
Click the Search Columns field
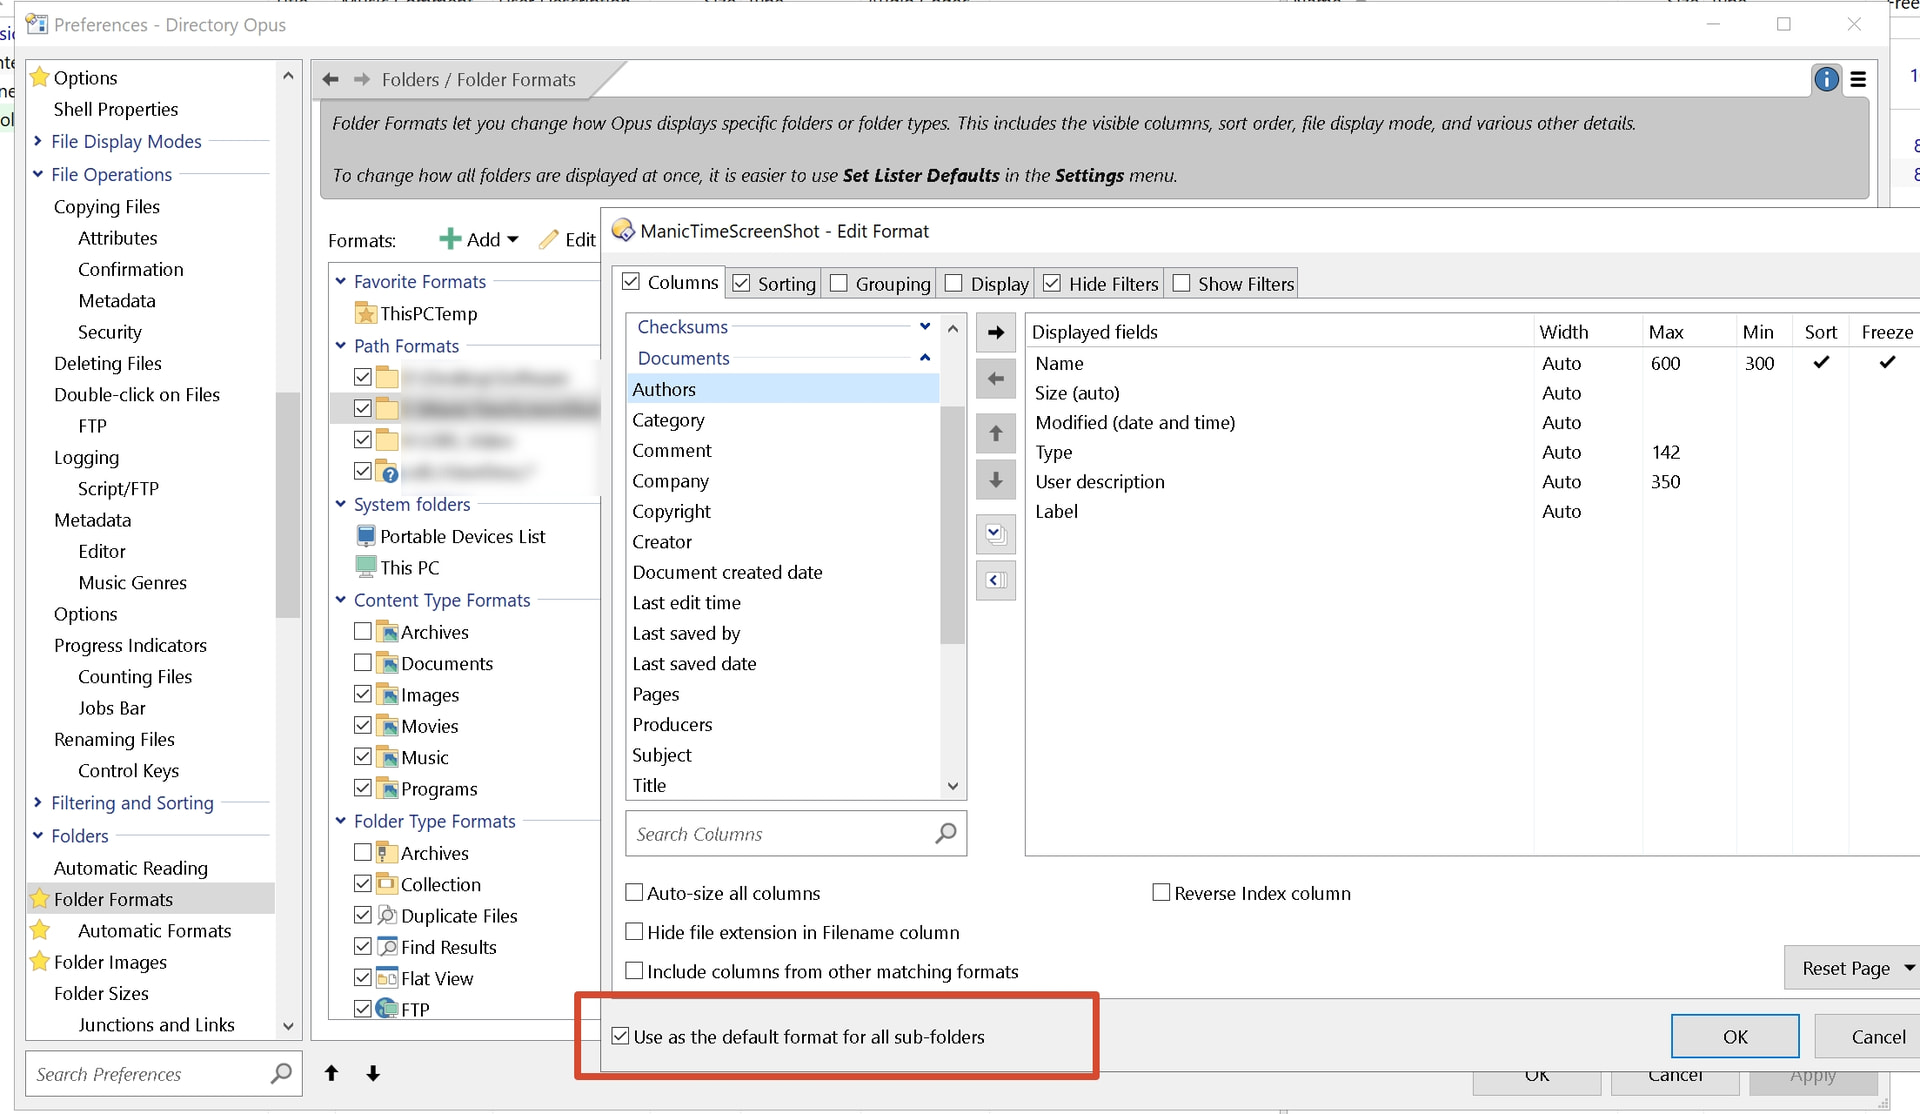click(x=780, y=834)
